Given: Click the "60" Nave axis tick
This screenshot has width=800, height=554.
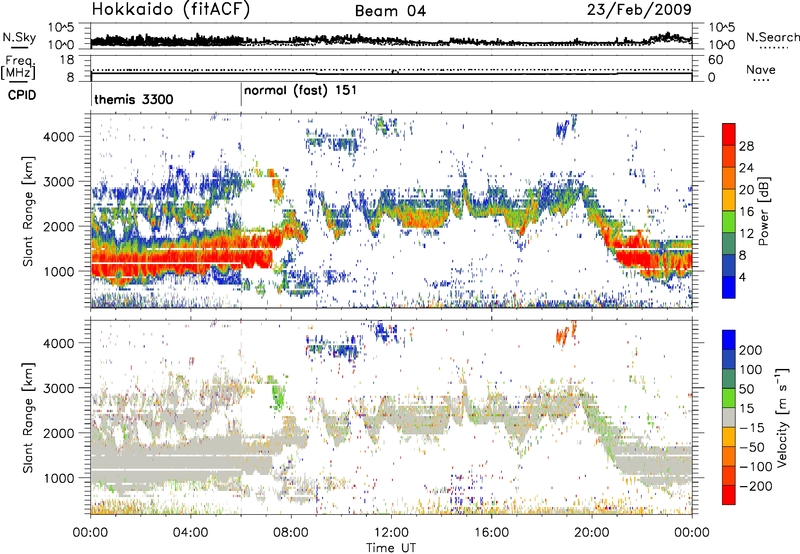Looking at the screenshot, I should (x=716, y=60).
